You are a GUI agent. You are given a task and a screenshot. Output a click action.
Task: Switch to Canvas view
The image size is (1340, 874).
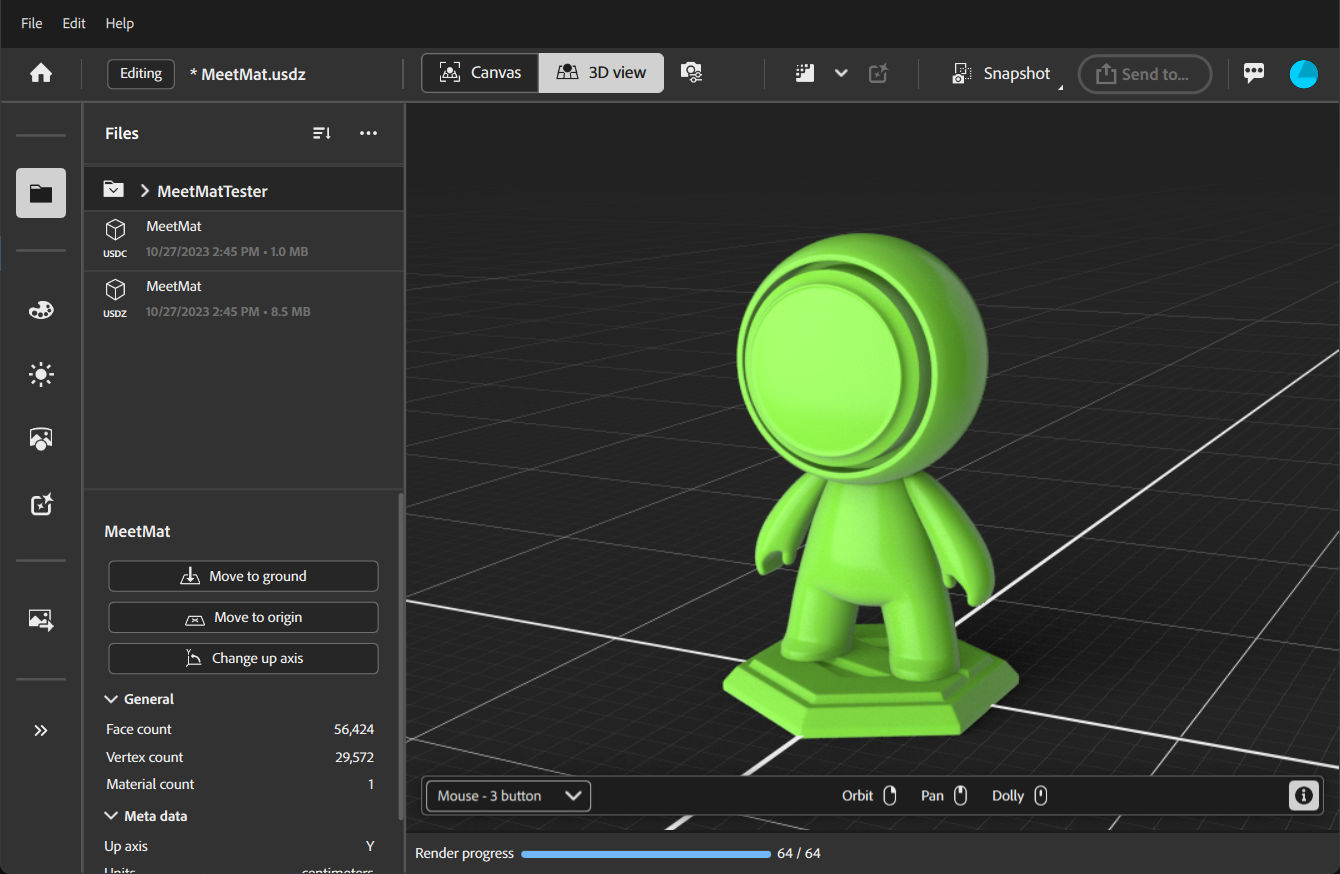point(480,73)
